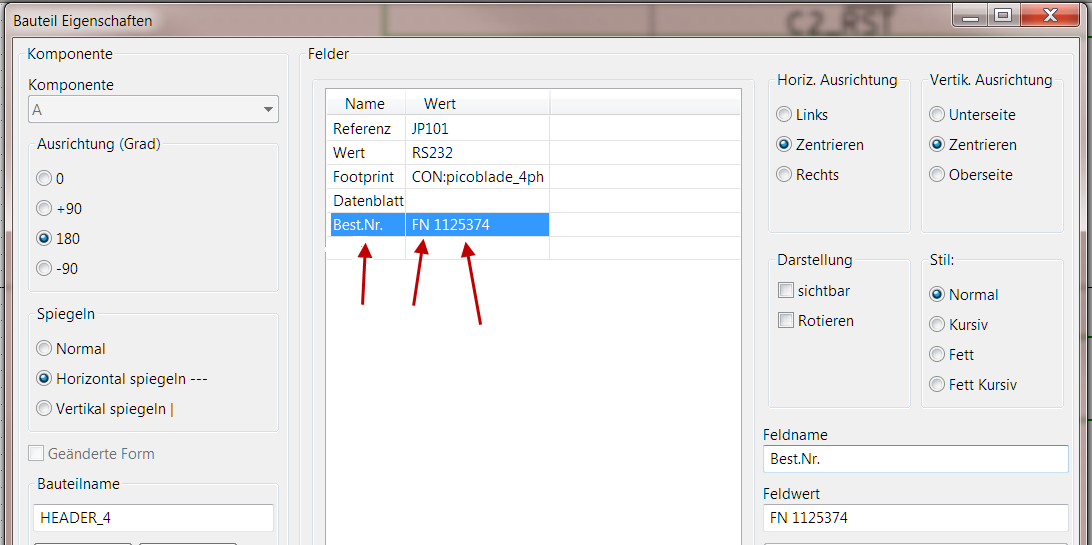This screenshot has height=545, width=1092.
Task: Select the +90 degree Ausrichtung option
Action: point(44,208)
